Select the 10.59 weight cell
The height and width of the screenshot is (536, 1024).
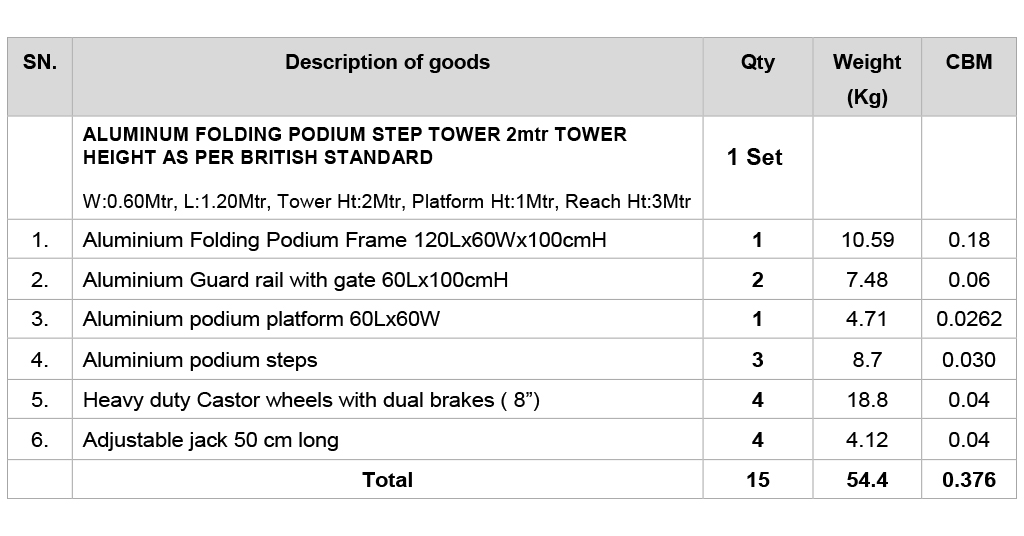(x=867, y=240)
